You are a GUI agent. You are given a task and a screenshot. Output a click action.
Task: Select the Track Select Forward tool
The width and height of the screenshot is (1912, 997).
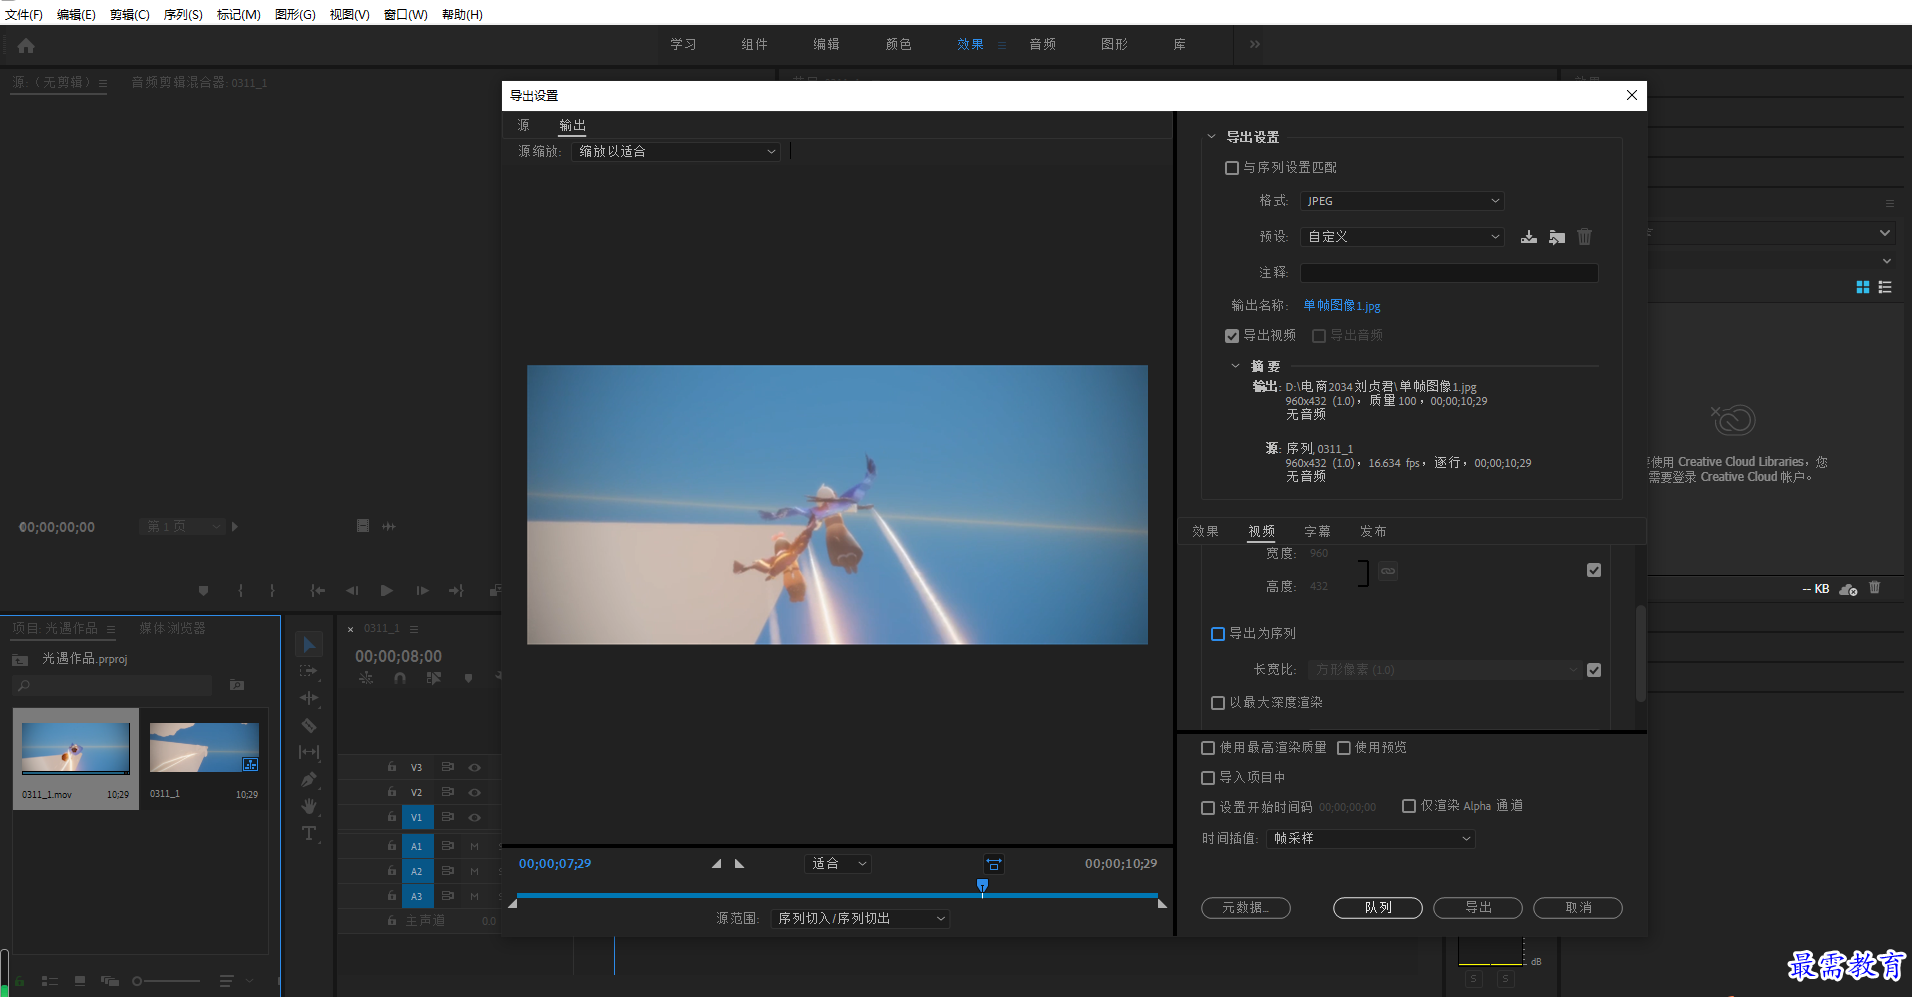[309, 671]
